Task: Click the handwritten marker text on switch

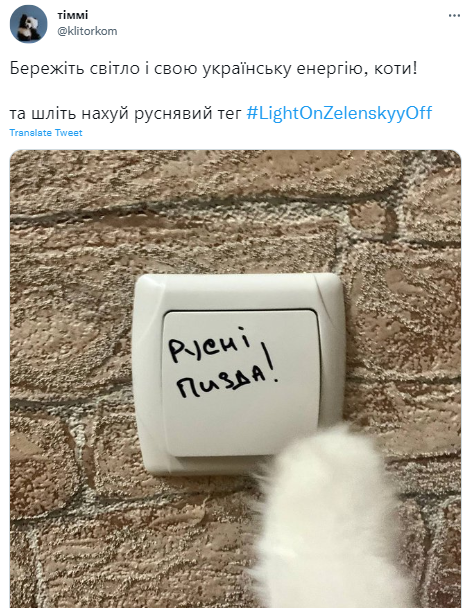Action: [x=223, y=363]
